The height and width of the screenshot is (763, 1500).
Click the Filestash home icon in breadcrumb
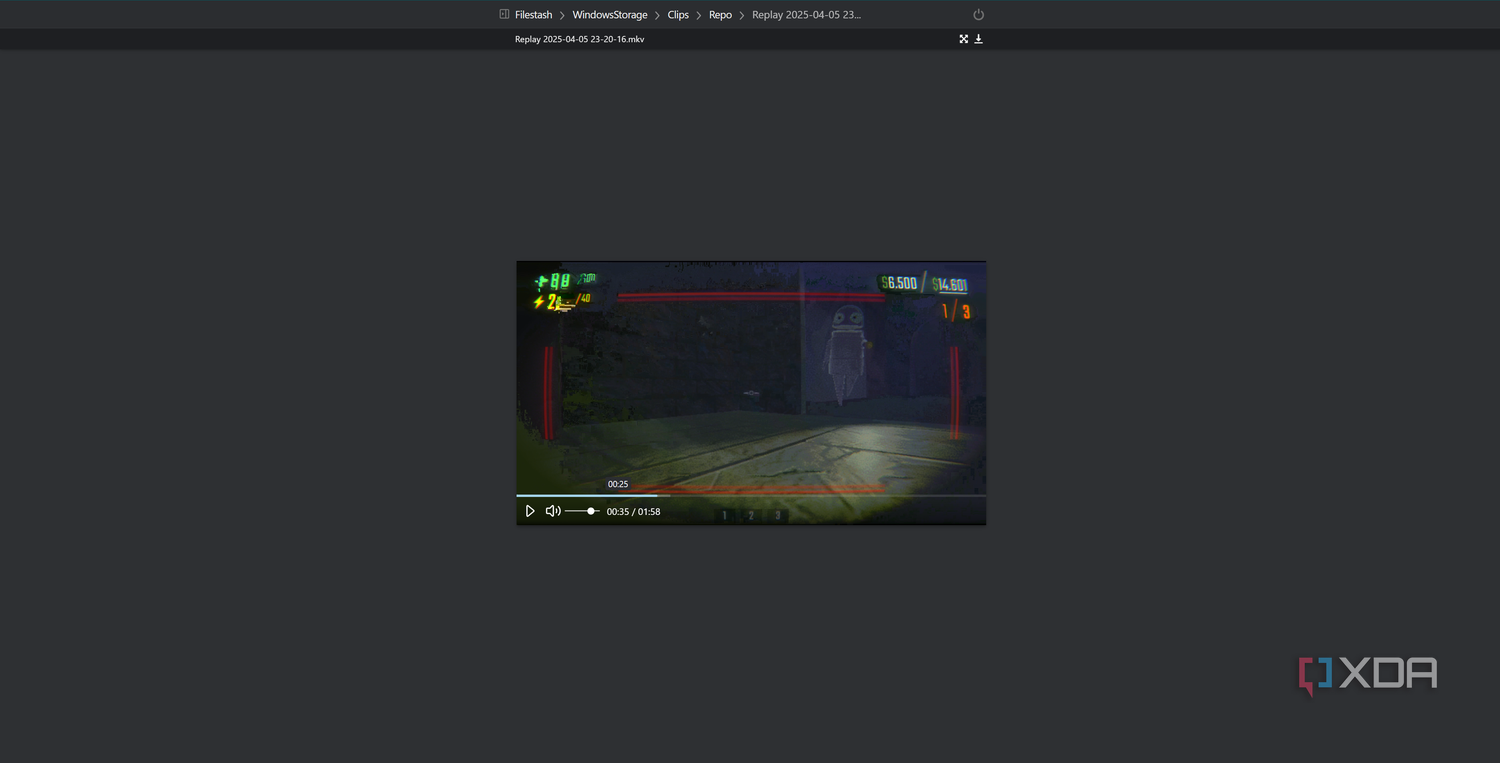(504, 14)
